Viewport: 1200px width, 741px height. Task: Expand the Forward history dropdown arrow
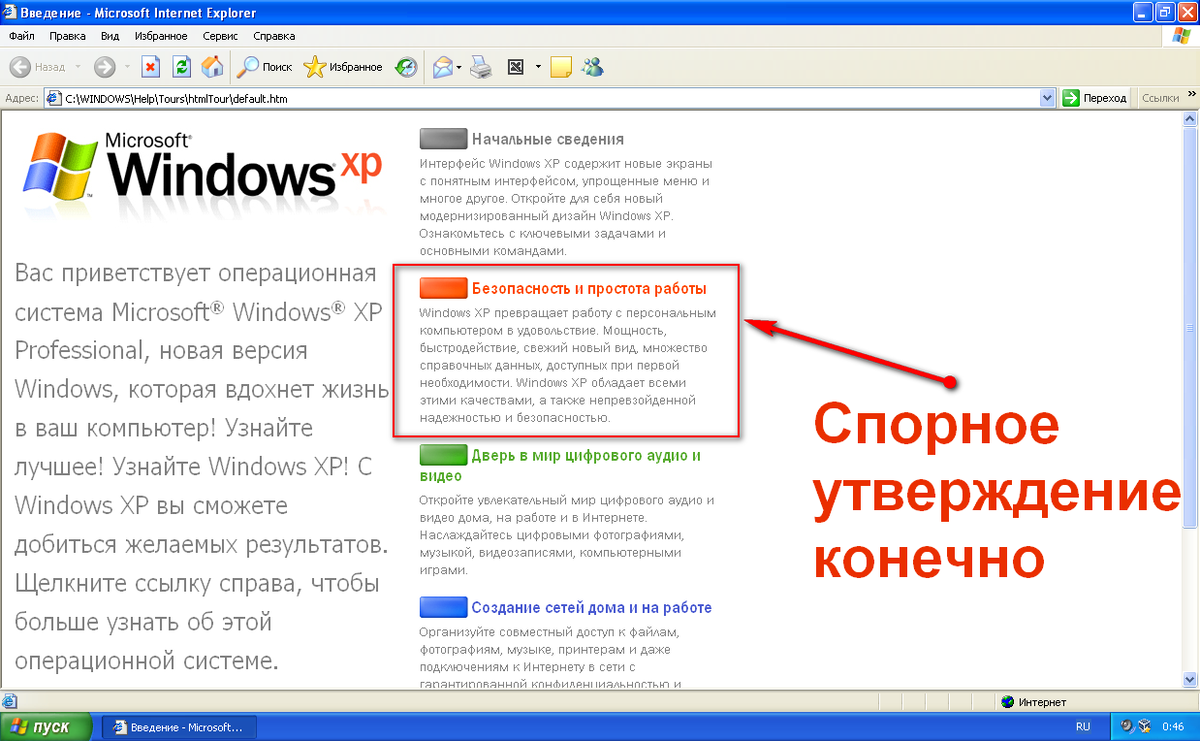click(x=126, y=67)
